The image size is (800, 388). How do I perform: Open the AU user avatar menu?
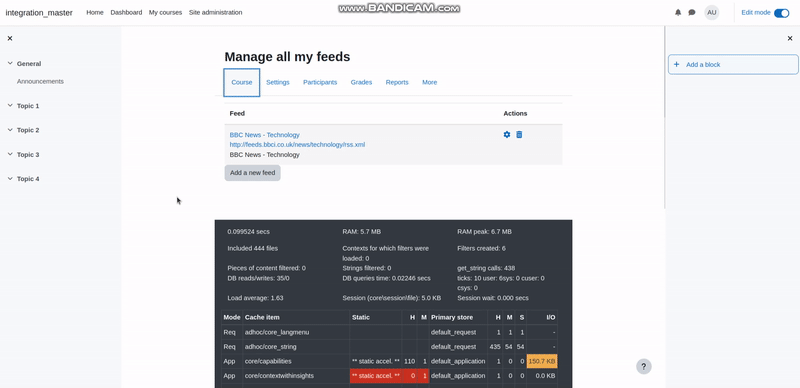point(712,13)
